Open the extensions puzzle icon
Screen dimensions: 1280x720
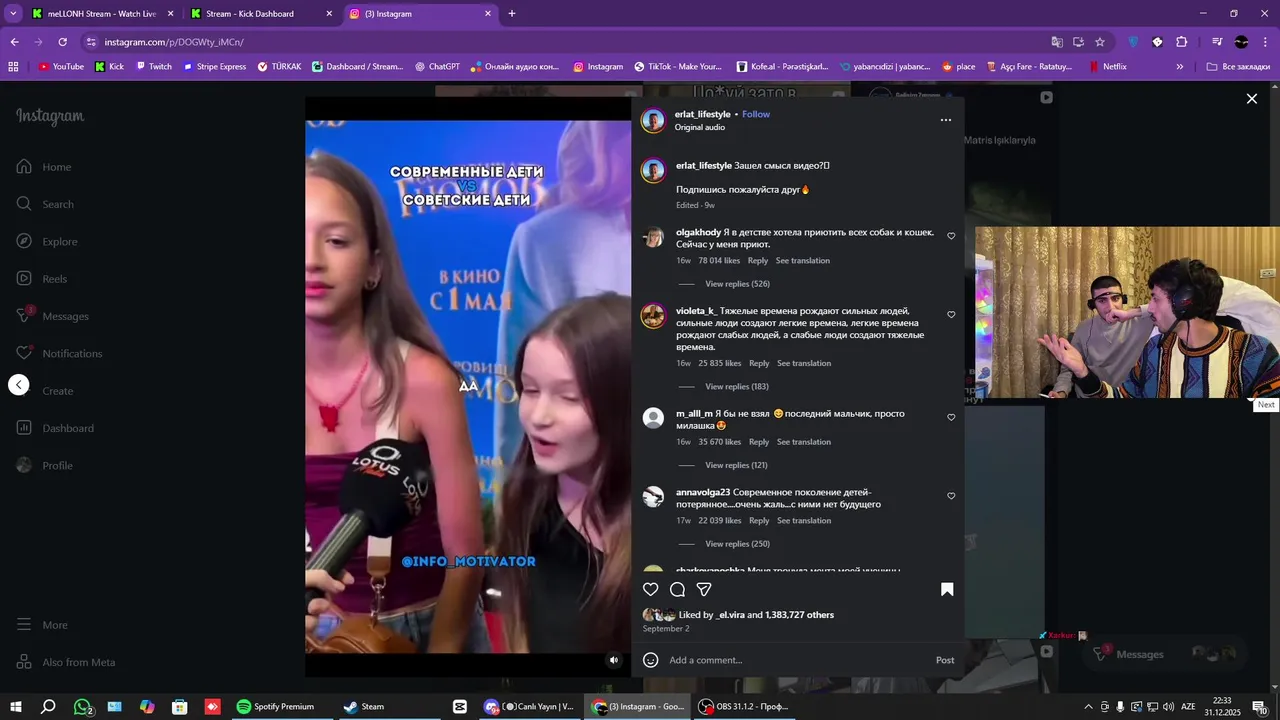click(x=1181, y=42)
